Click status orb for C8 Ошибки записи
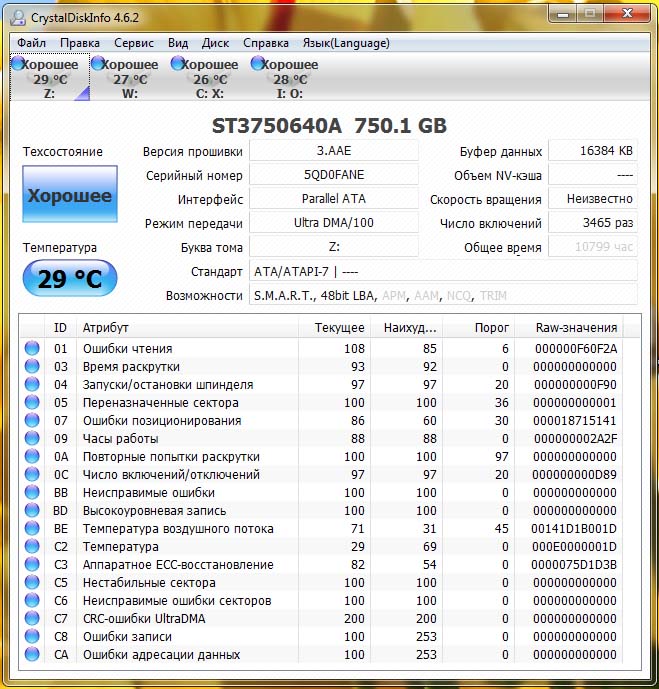Image resolution: width=659 pixels, height=689 pixels. tap(32, 636)
